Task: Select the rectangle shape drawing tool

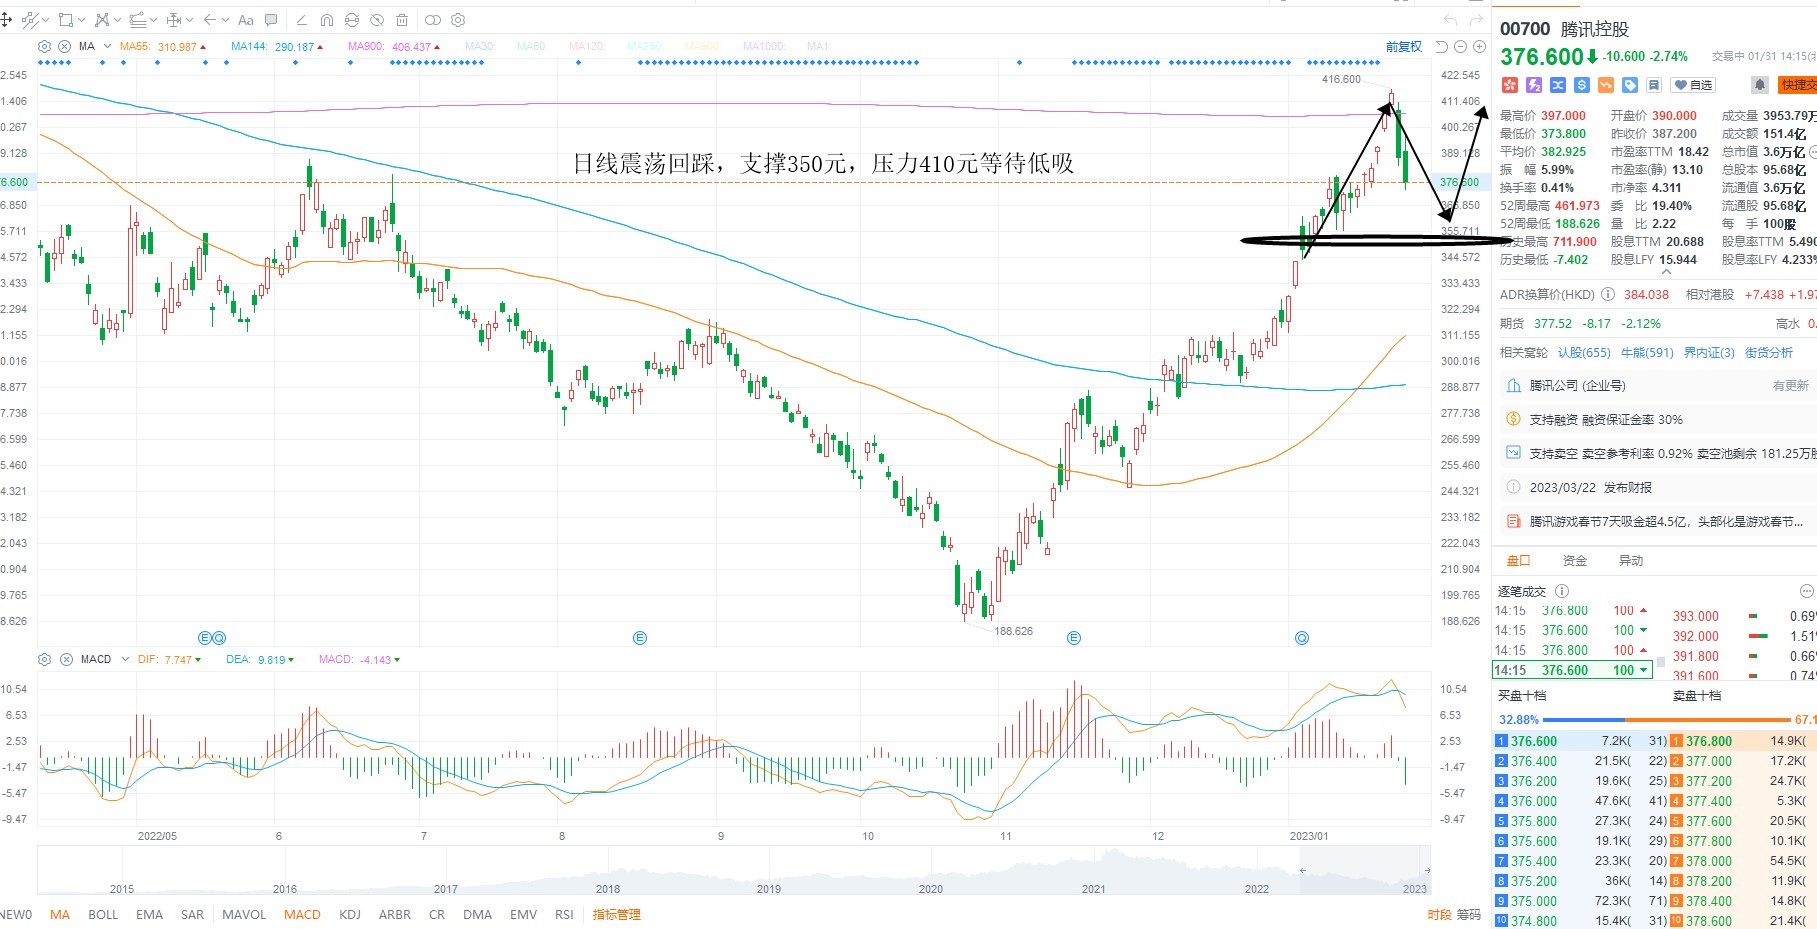Action: pyautogui.click(x=66, y=20)
